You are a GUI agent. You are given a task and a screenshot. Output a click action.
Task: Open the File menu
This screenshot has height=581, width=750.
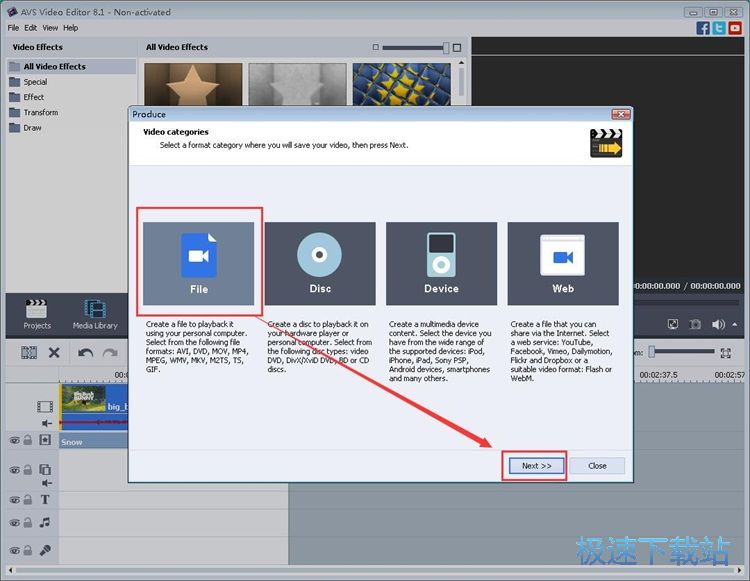click(13, 28)
